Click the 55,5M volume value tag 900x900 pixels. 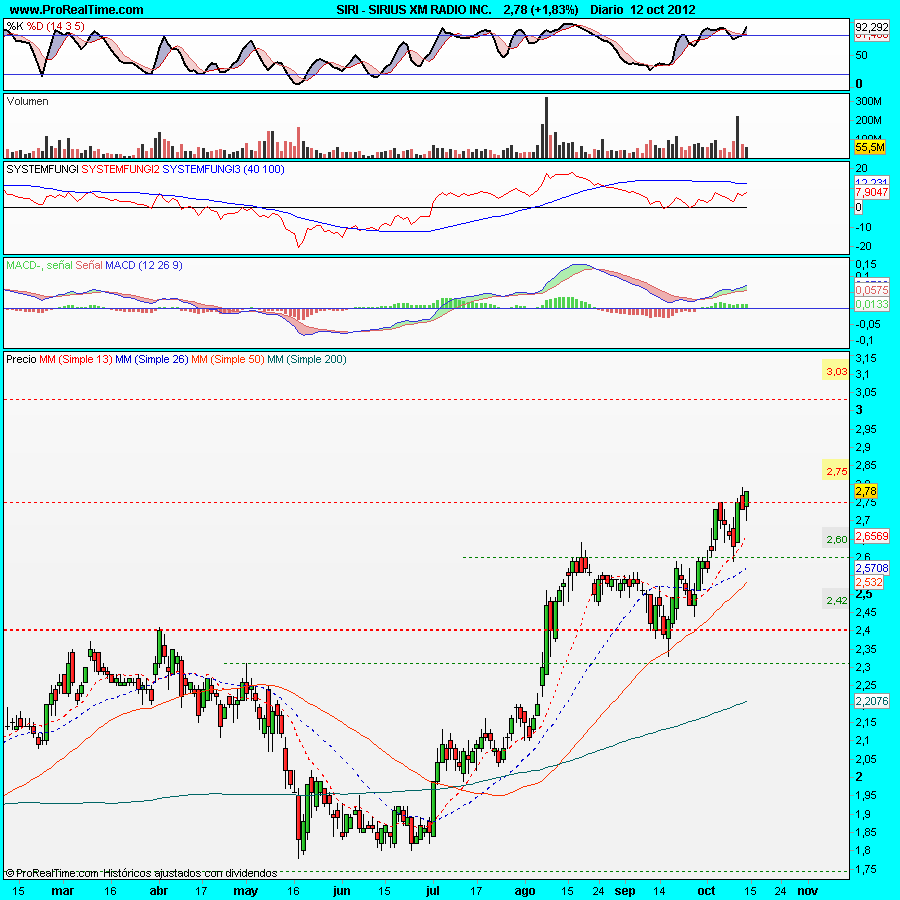coord(870,147)
